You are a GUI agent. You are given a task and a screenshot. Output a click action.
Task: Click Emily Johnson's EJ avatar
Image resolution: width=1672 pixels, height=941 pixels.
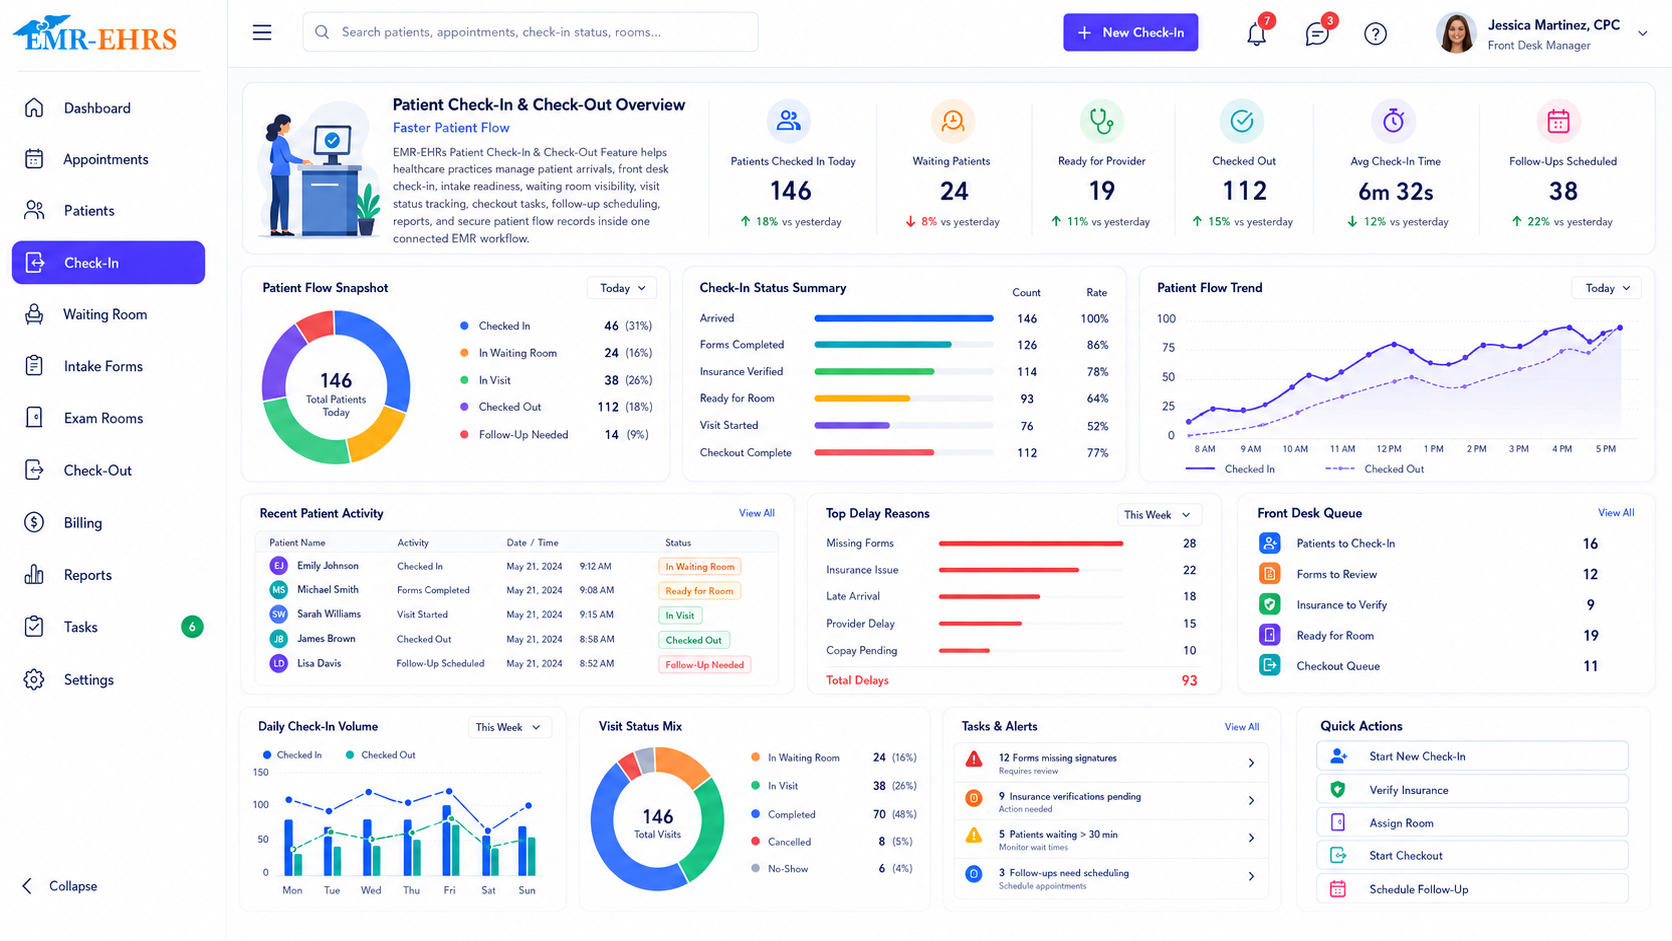tap(279, 566)
